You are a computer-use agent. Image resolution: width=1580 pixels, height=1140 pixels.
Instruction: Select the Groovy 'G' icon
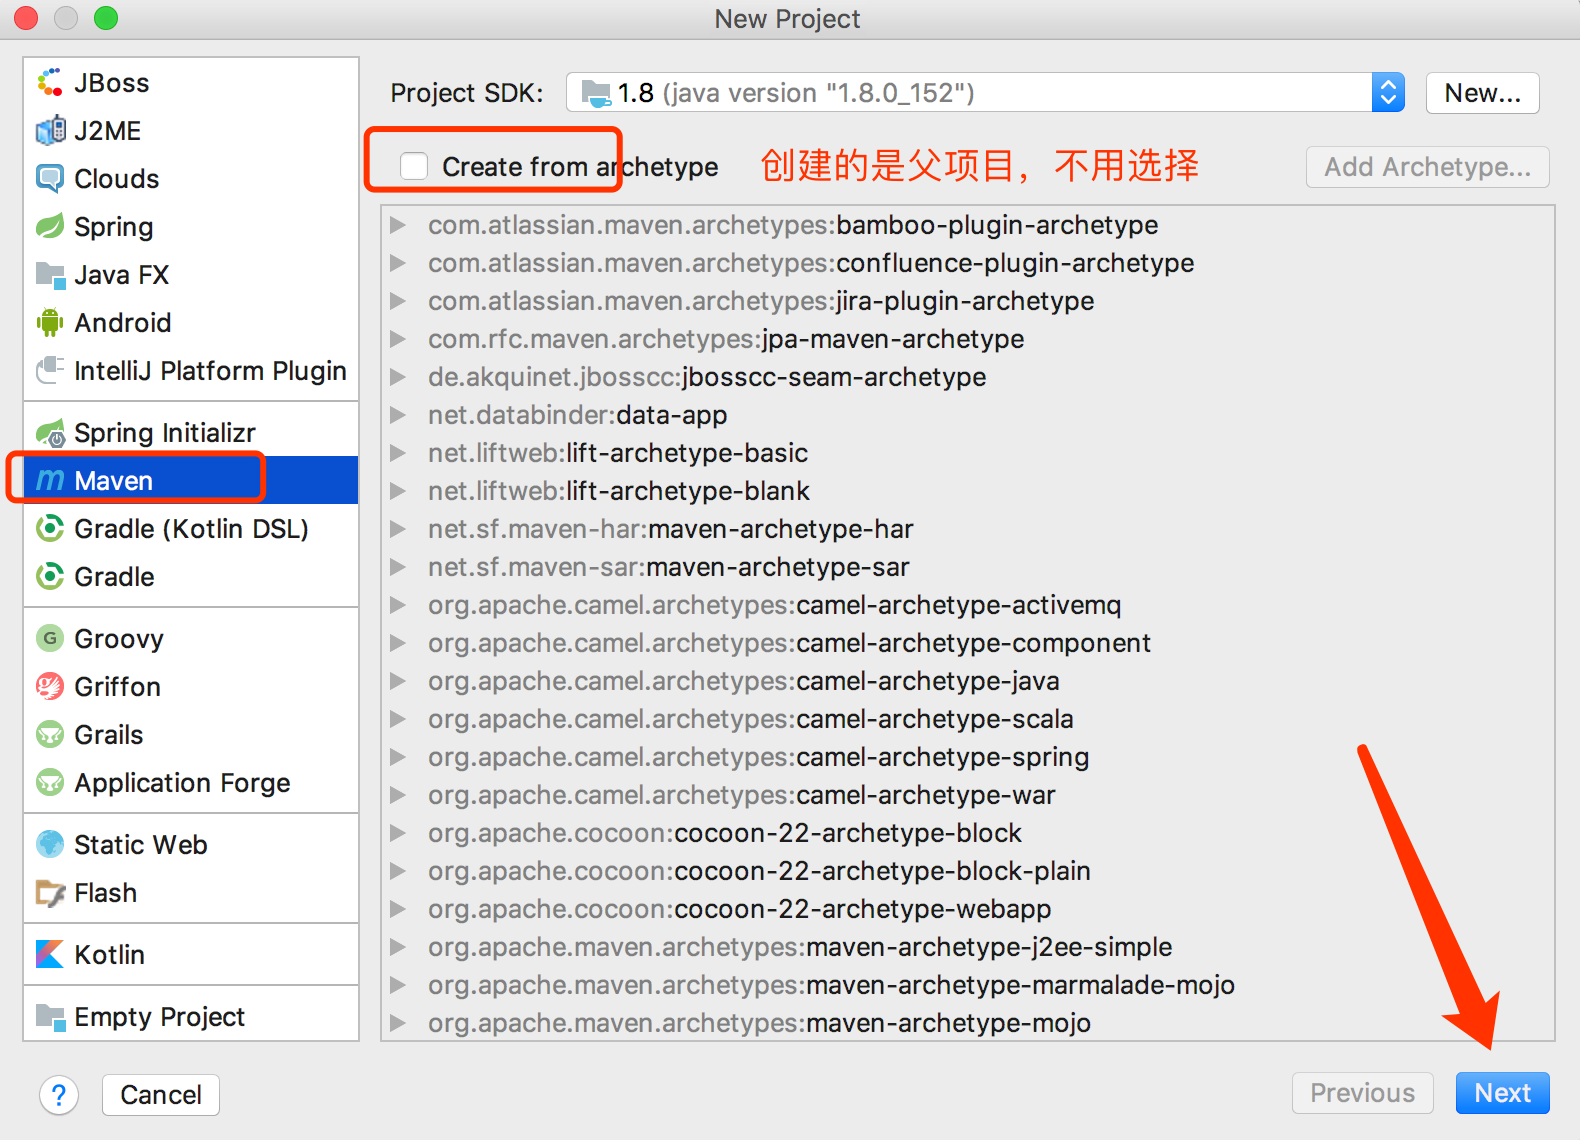[x=50, y=639]
